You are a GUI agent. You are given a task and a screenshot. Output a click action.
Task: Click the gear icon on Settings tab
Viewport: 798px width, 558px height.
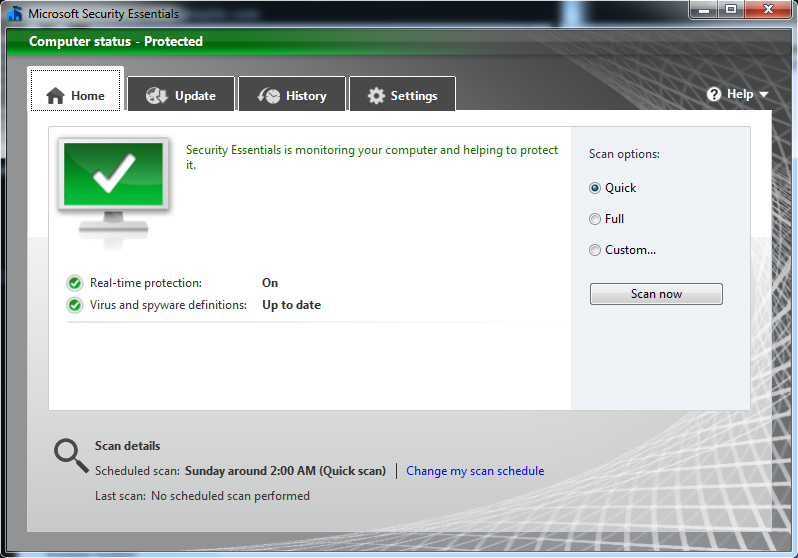[376, 96]
